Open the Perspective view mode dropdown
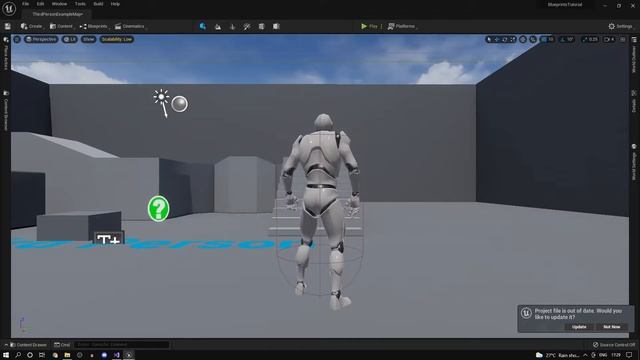Viewport: 640px width, 360px height. point(41,40)
